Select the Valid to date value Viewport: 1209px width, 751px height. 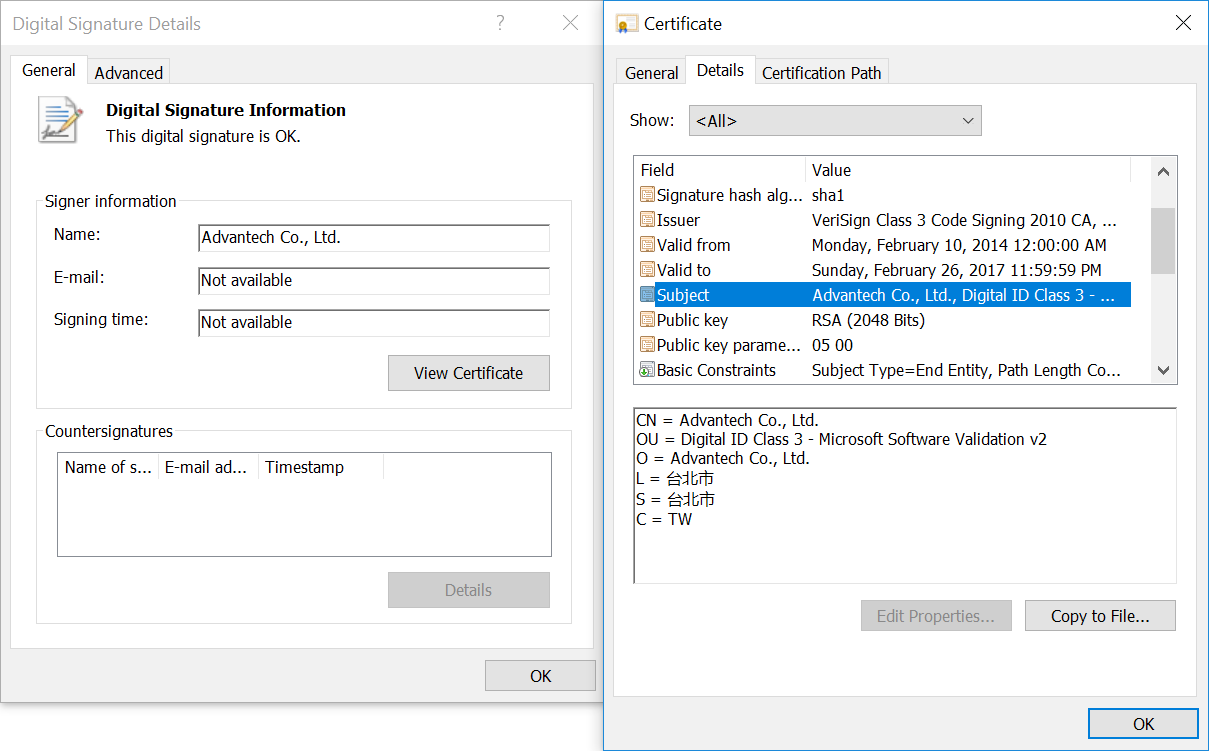click(957, 270)
